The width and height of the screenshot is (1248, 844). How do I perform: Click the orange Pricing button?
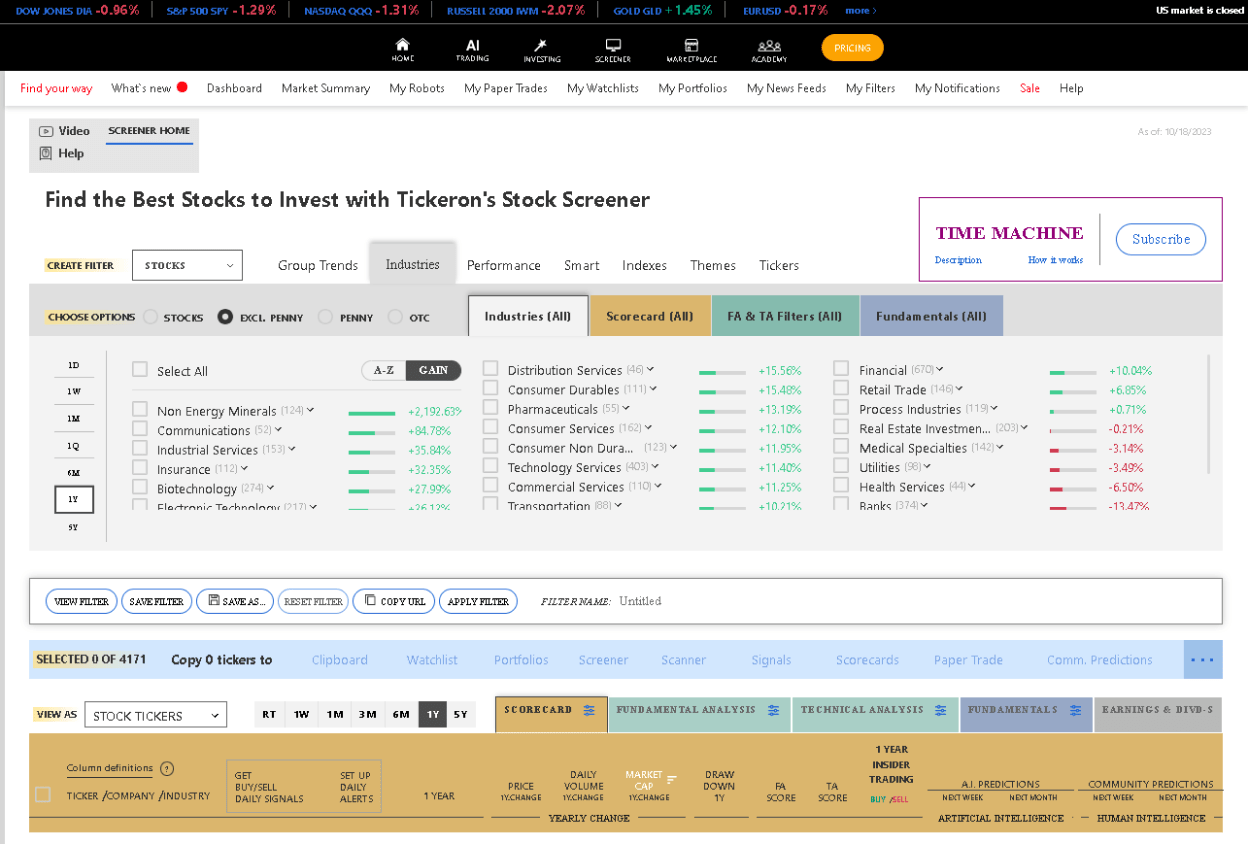tap(852, 47)
